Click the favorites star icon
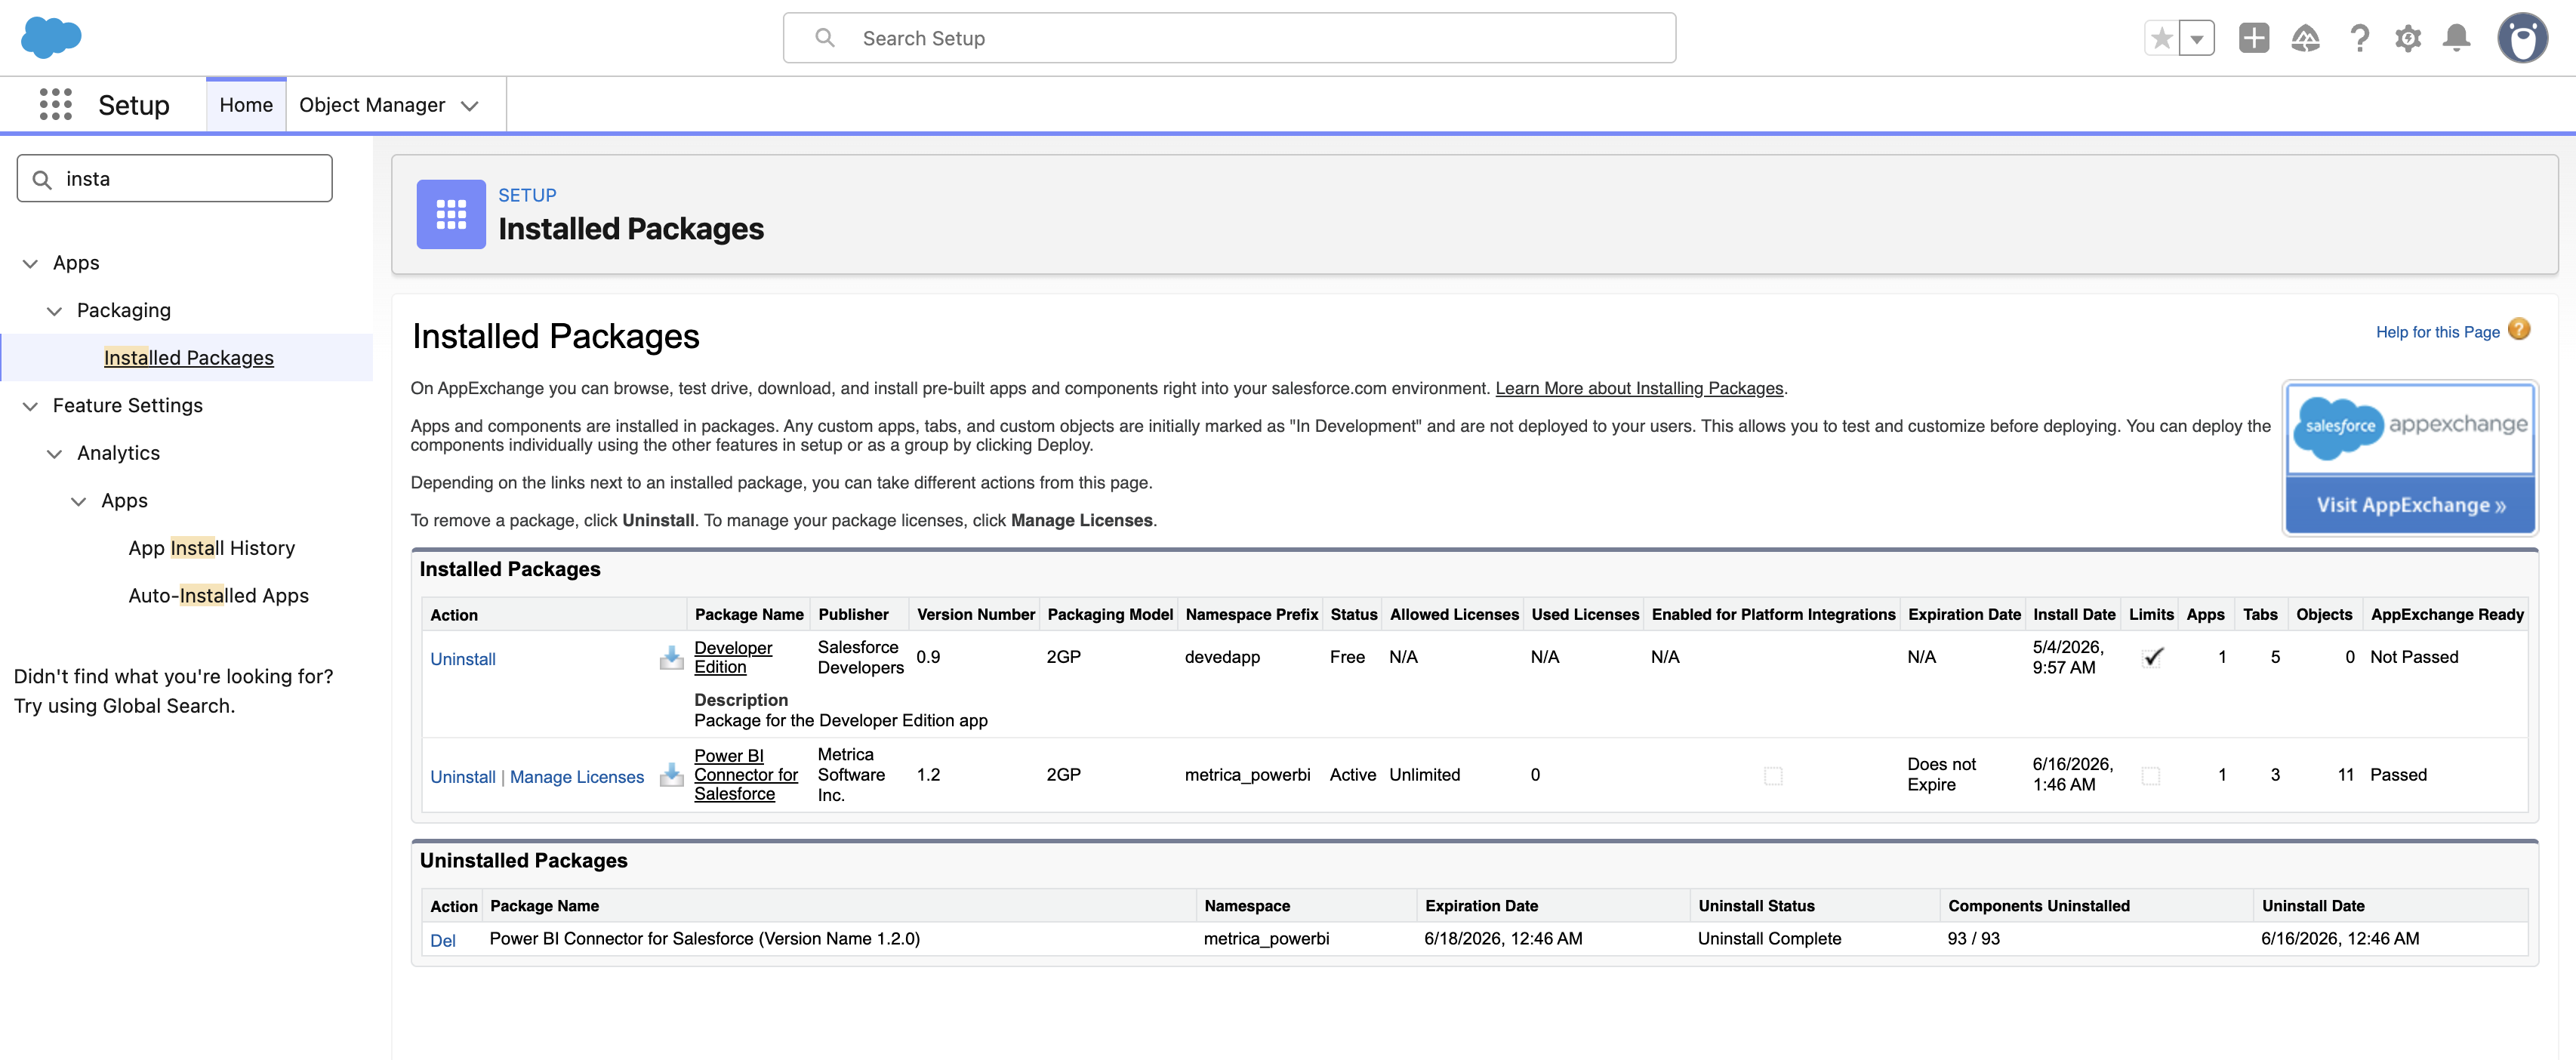Screen dimensions: 2576x1060 coord(2161,38)
